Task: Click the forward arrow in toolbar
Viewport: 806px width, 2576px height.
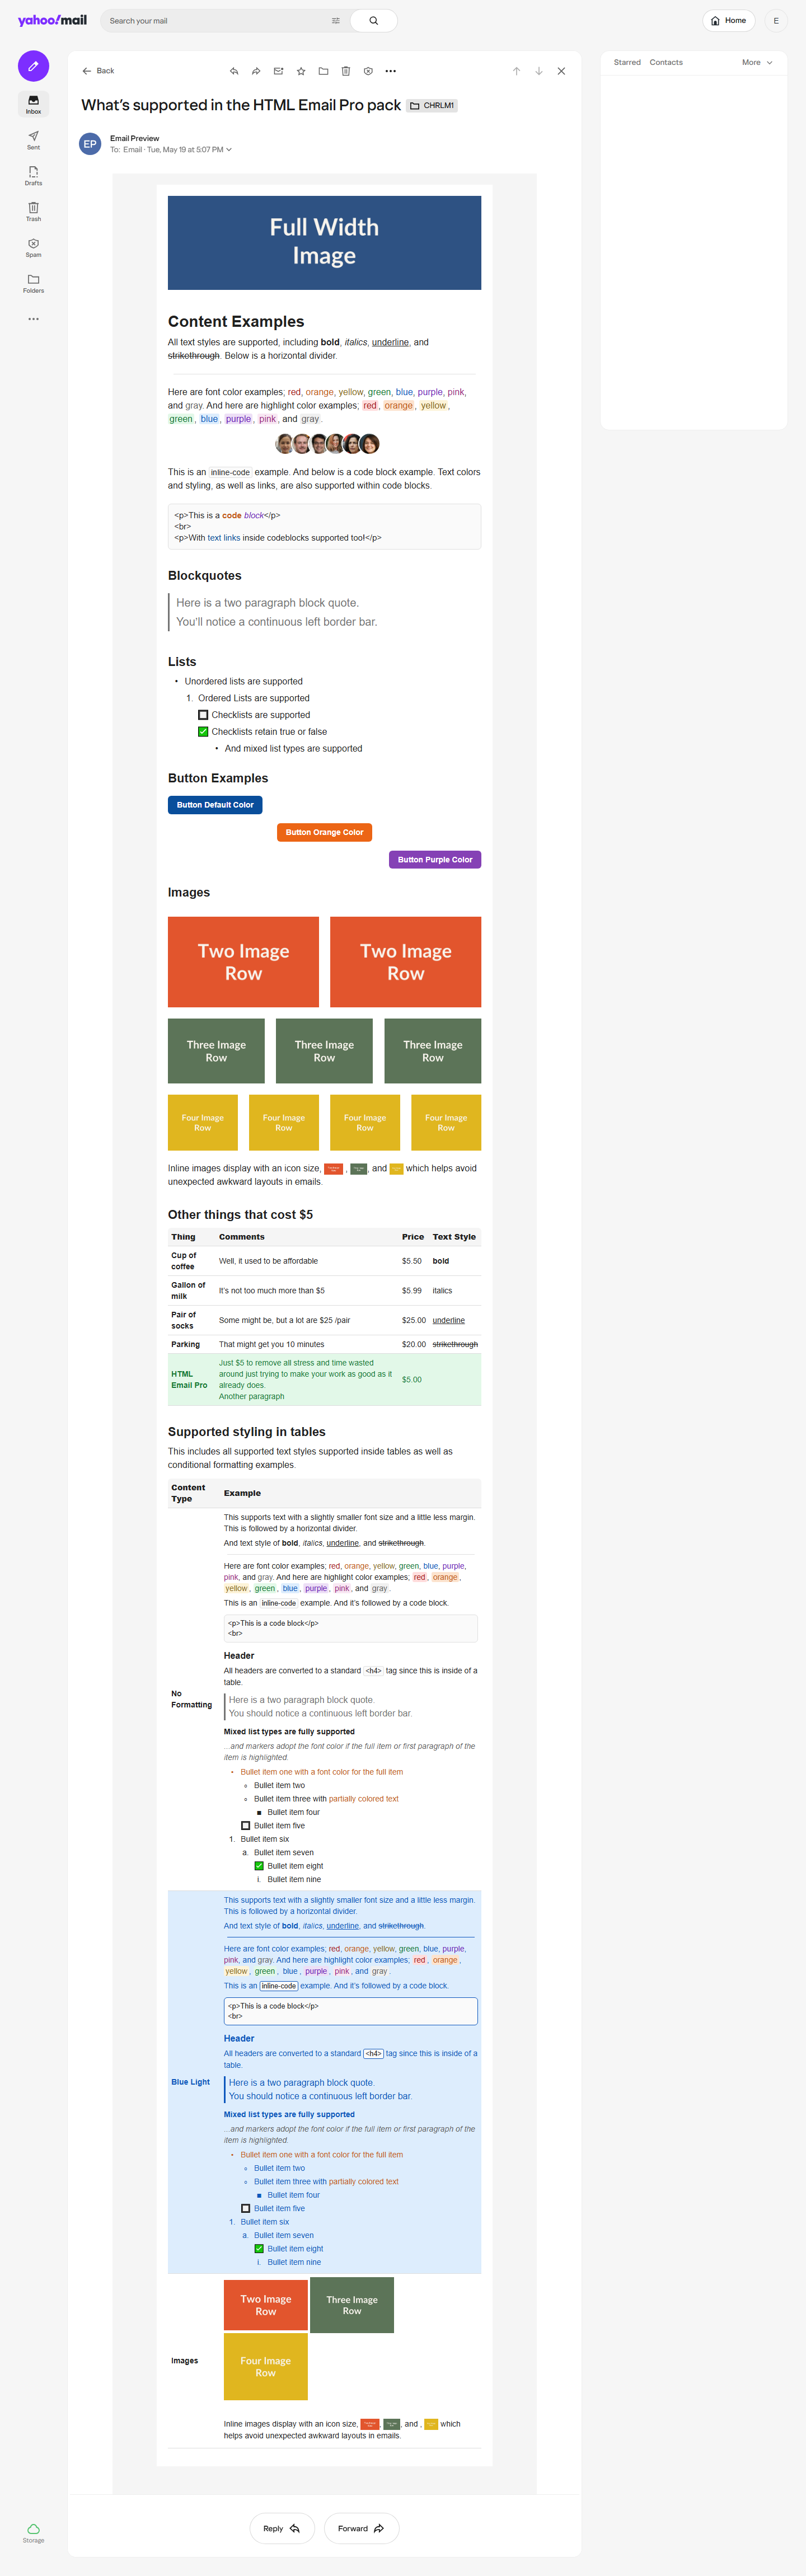Action: (x=256, y=71)
